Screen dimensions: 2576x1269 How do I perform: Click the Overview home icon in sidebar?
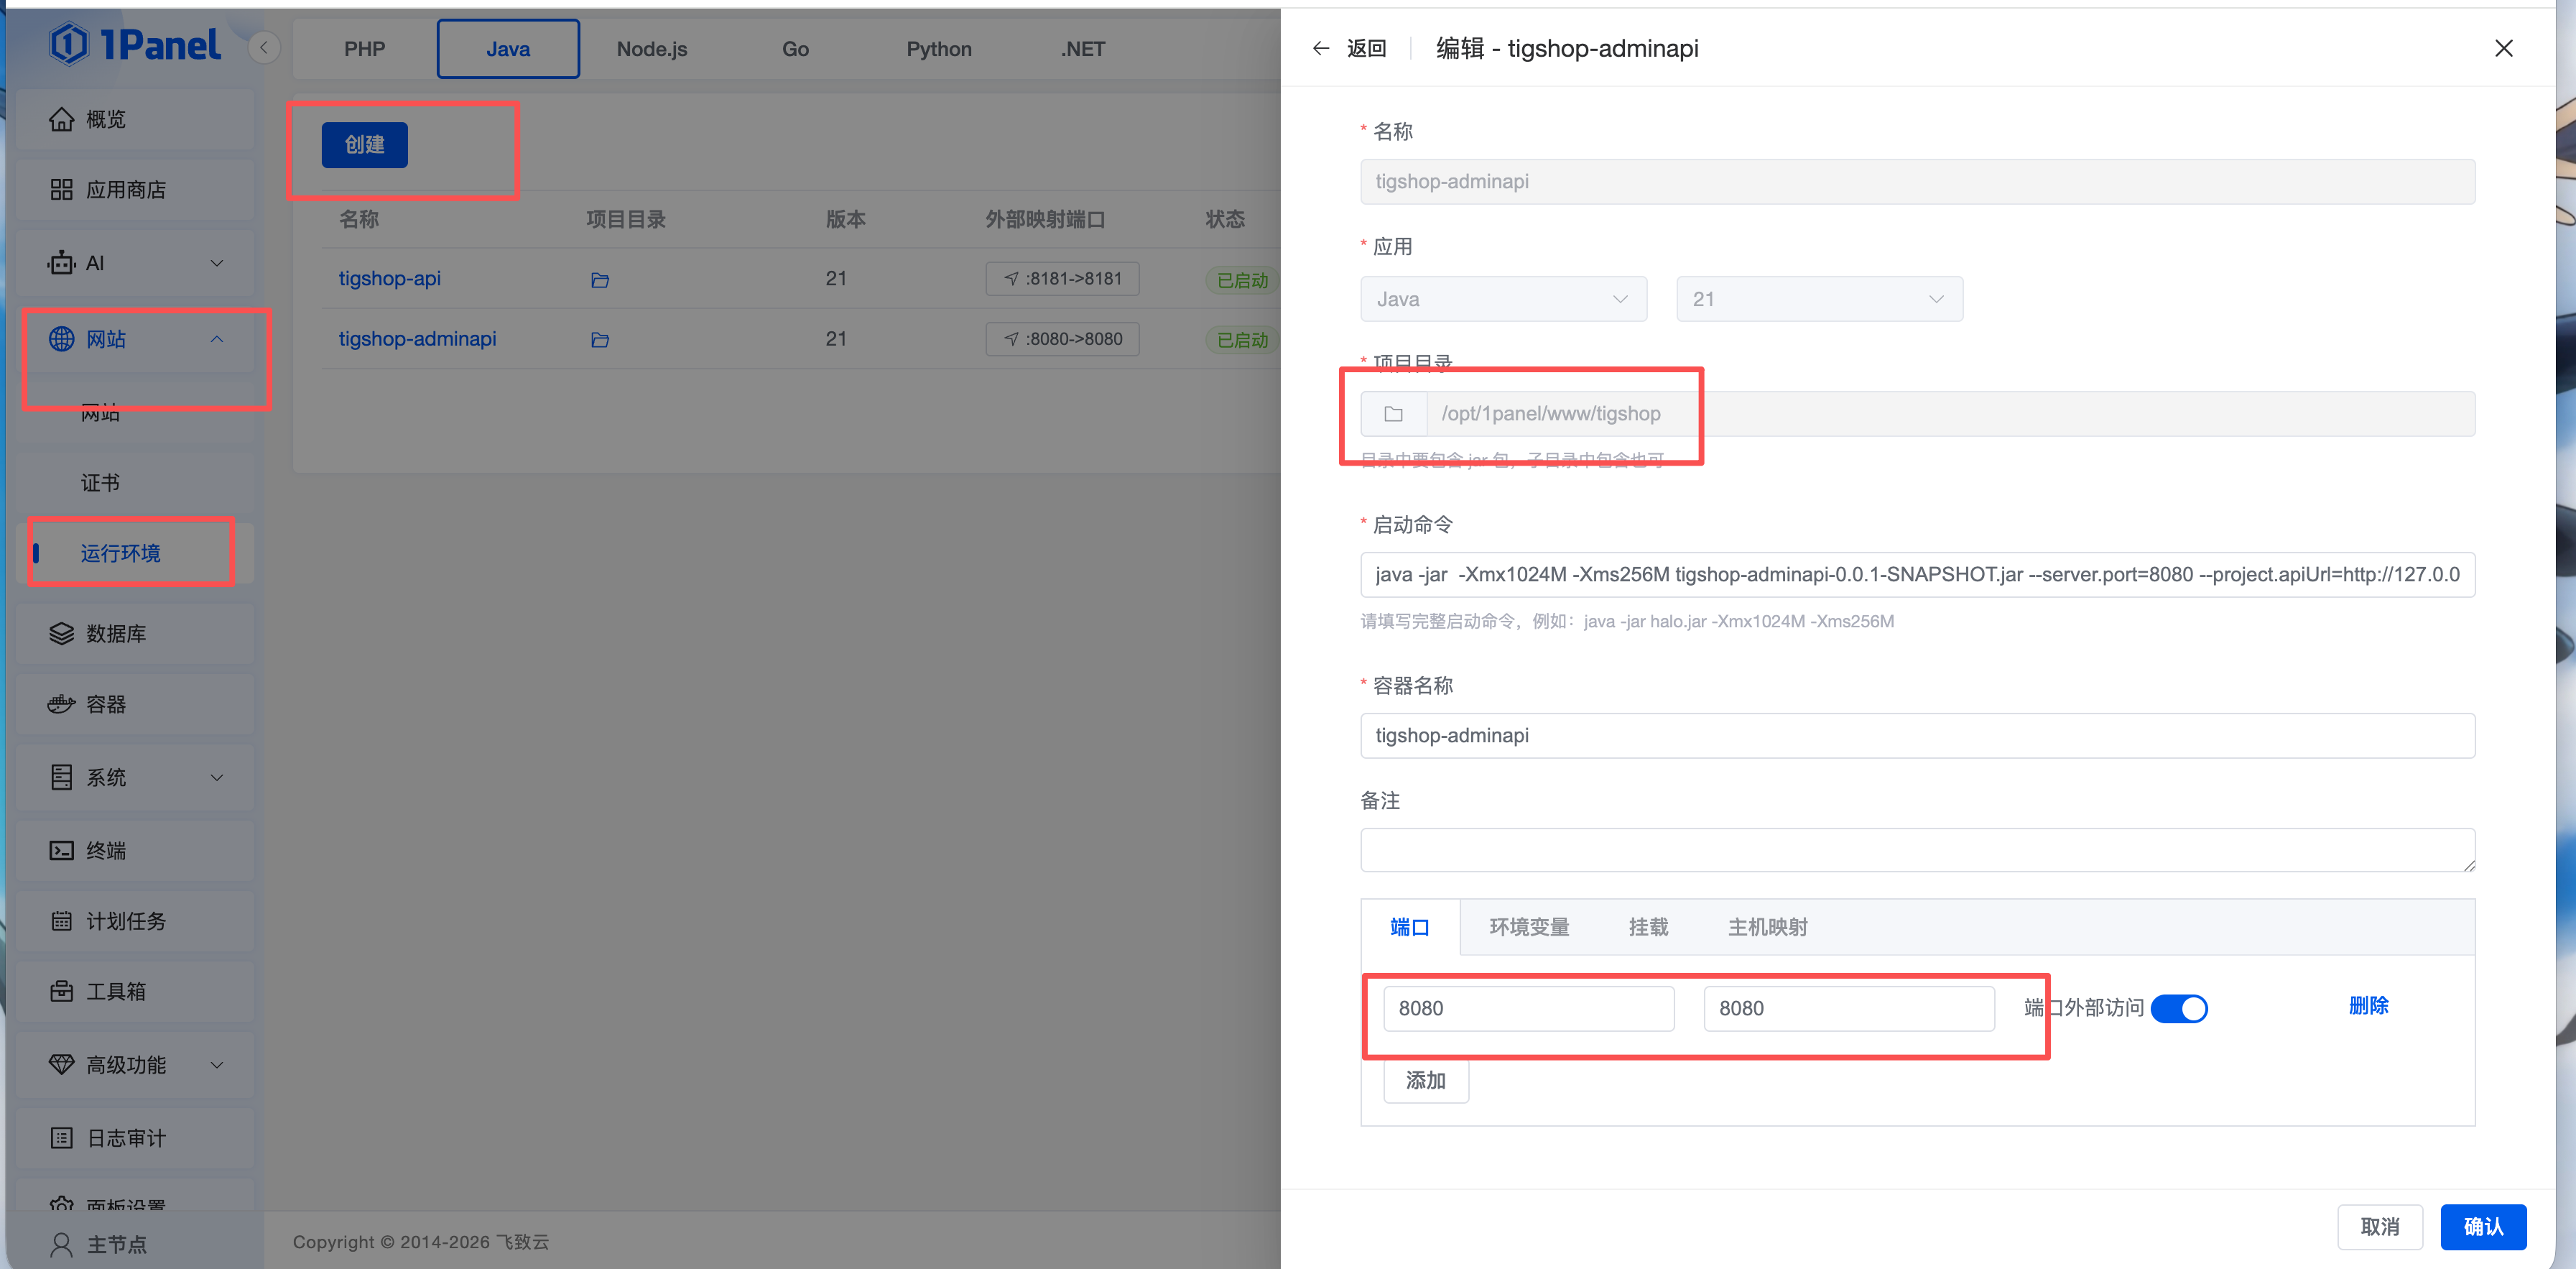coord(61,119)
